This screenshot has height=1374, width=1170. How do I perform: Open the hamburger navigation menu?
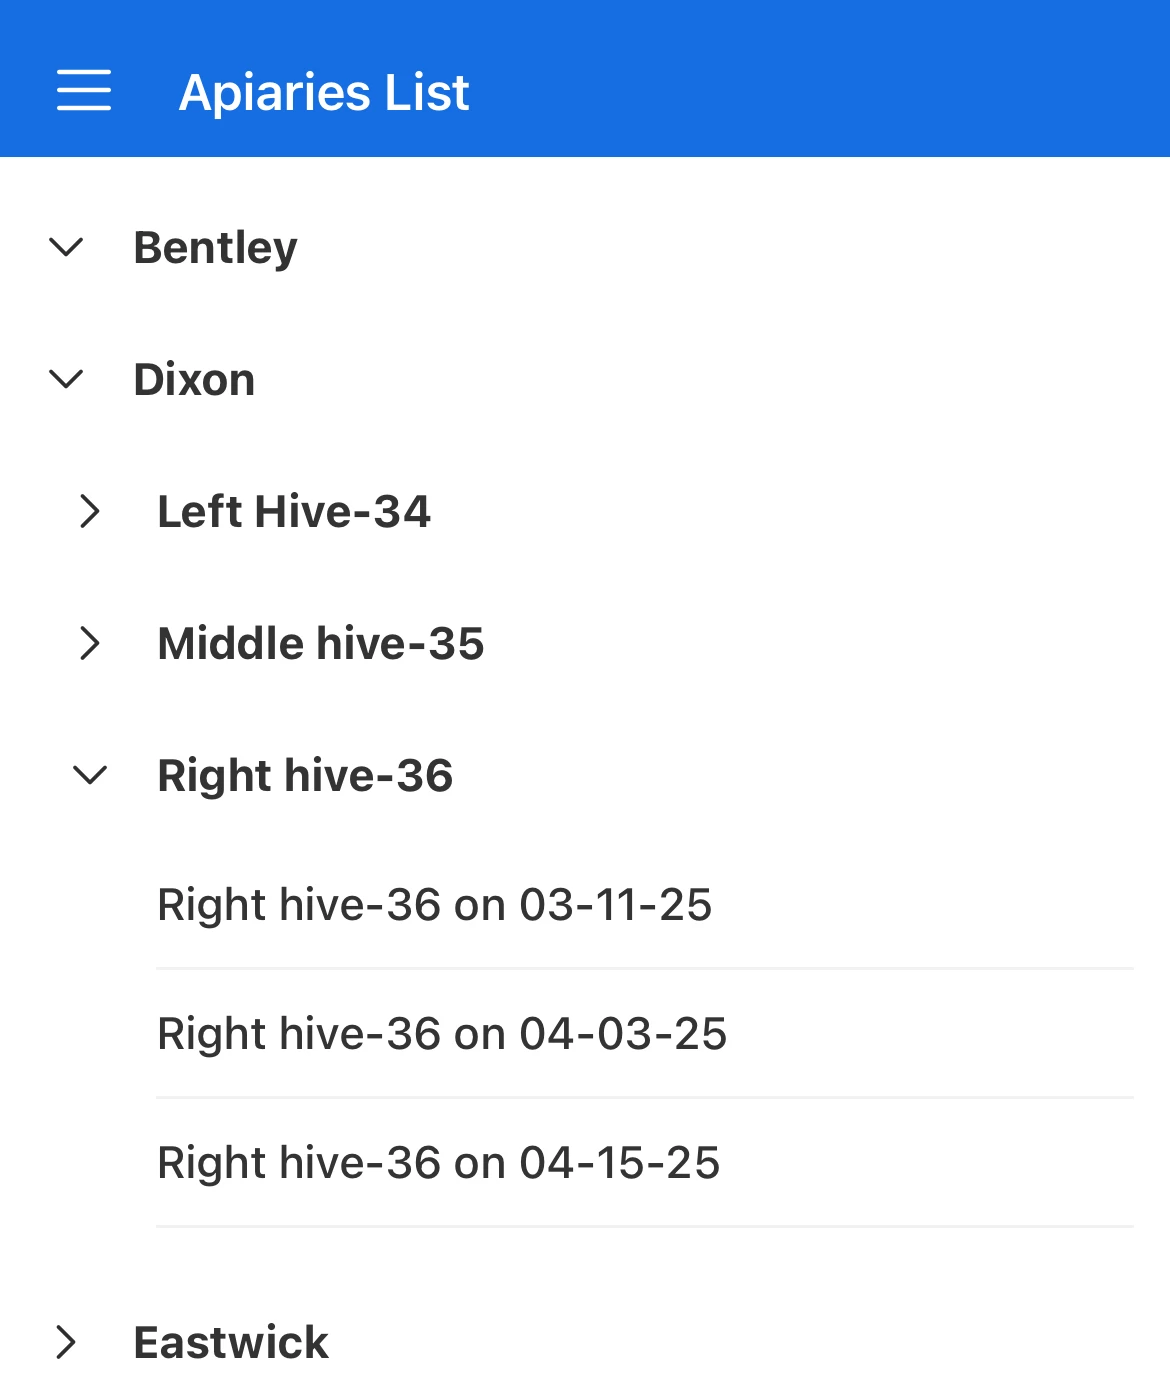tap(84, 91)
